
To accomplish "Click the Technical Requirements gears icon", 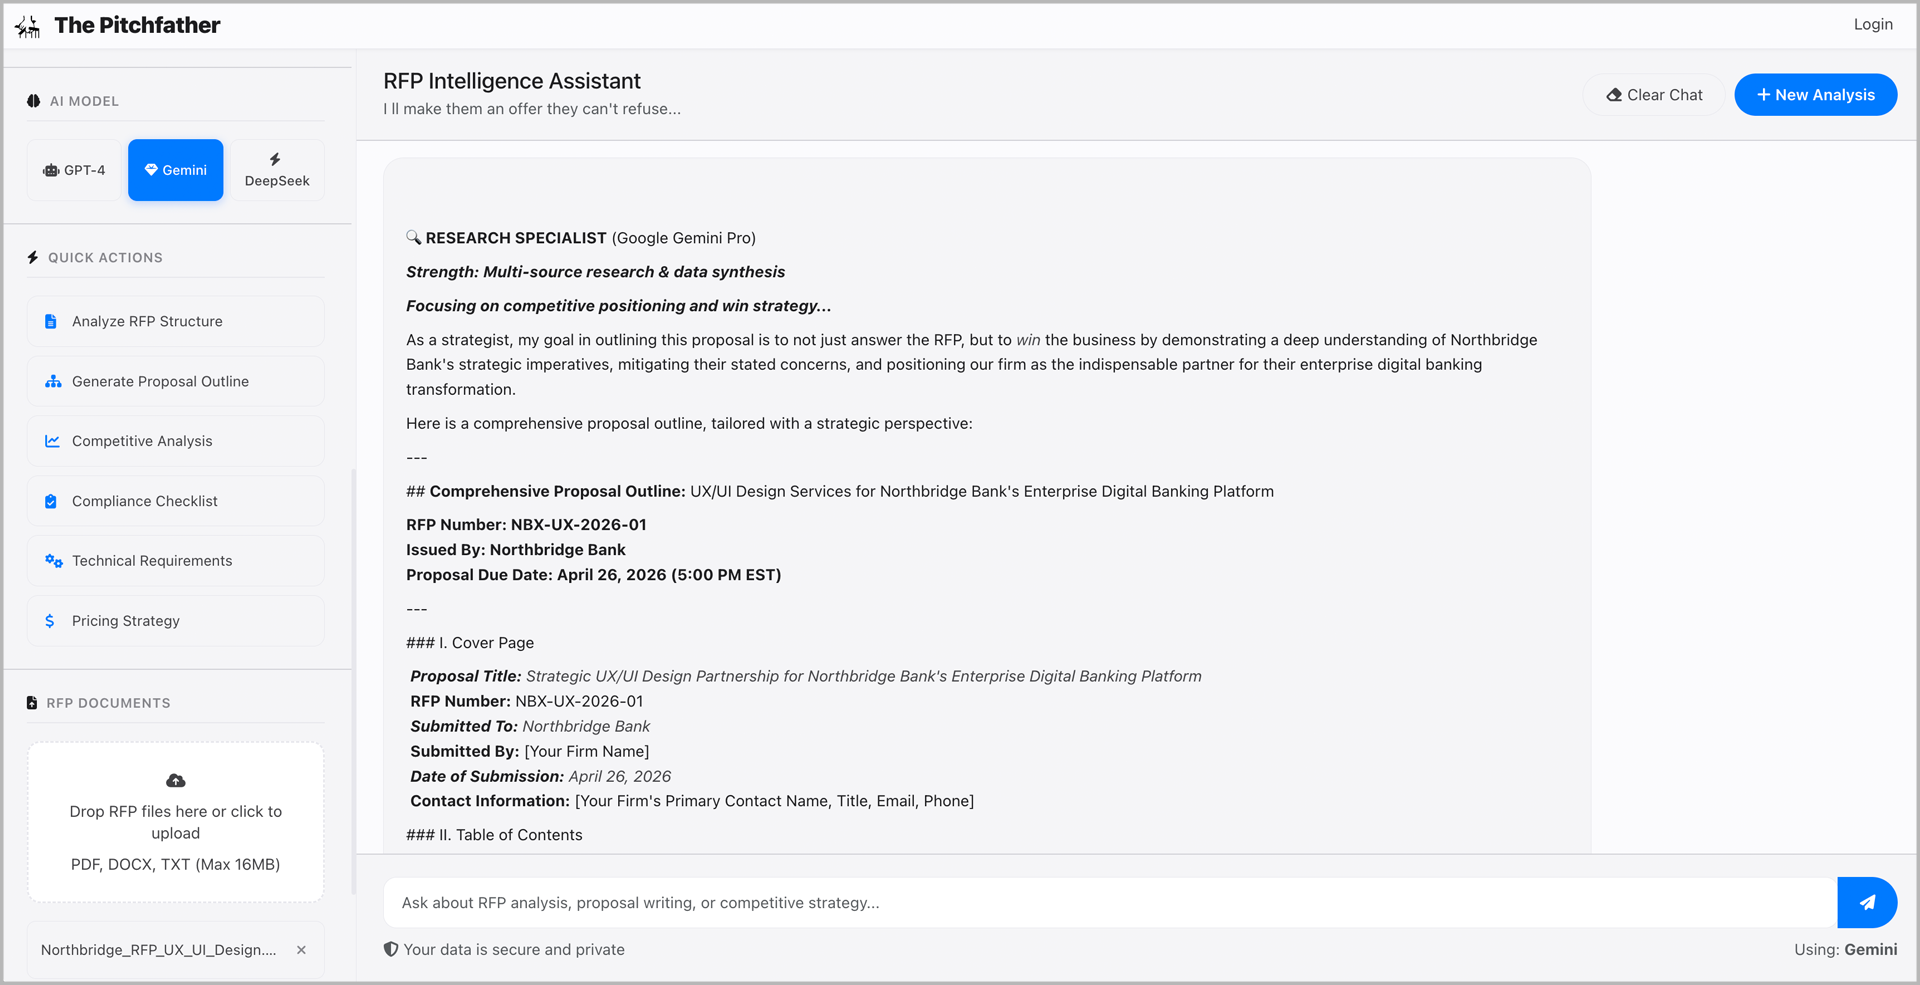I will pos(53,561).
